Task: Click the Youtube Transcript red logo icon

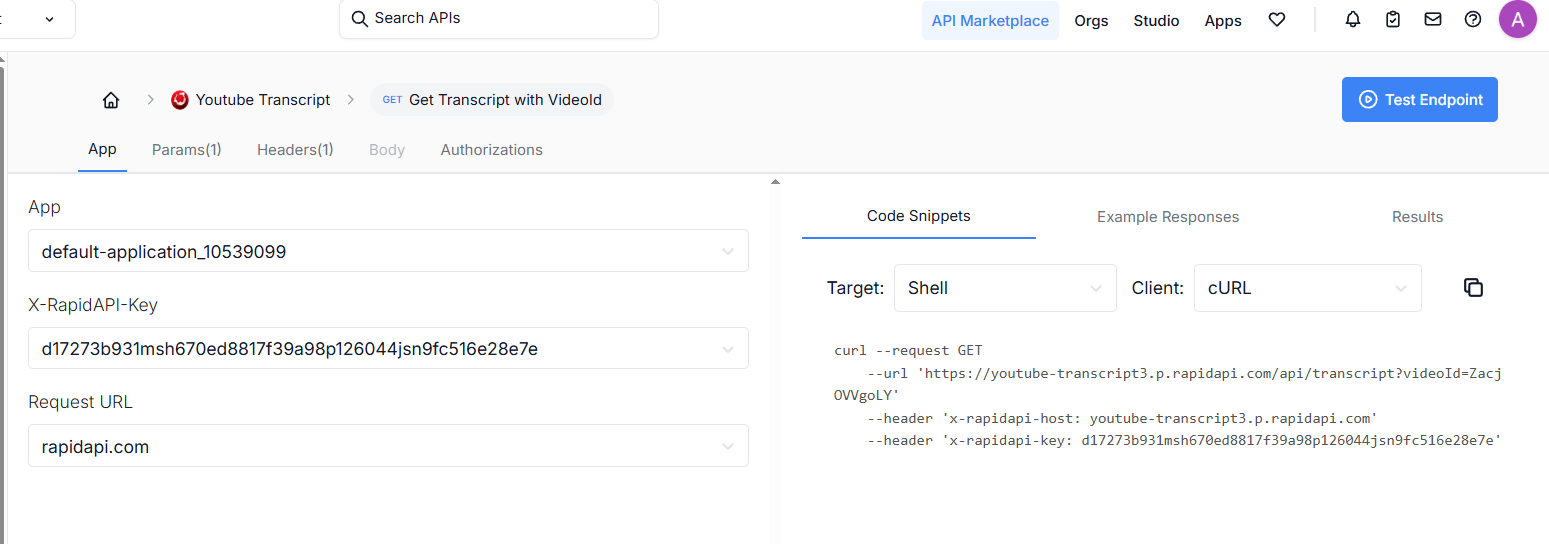Action: pyautogui.click(x=180, y=100)
